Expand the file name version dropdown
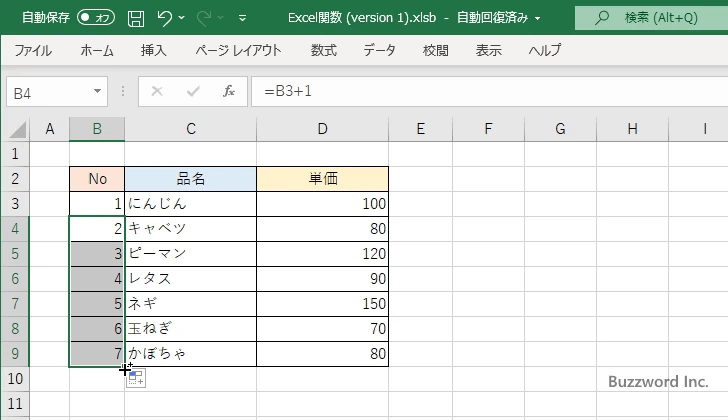The image size is (728, 420). point(538,19)
